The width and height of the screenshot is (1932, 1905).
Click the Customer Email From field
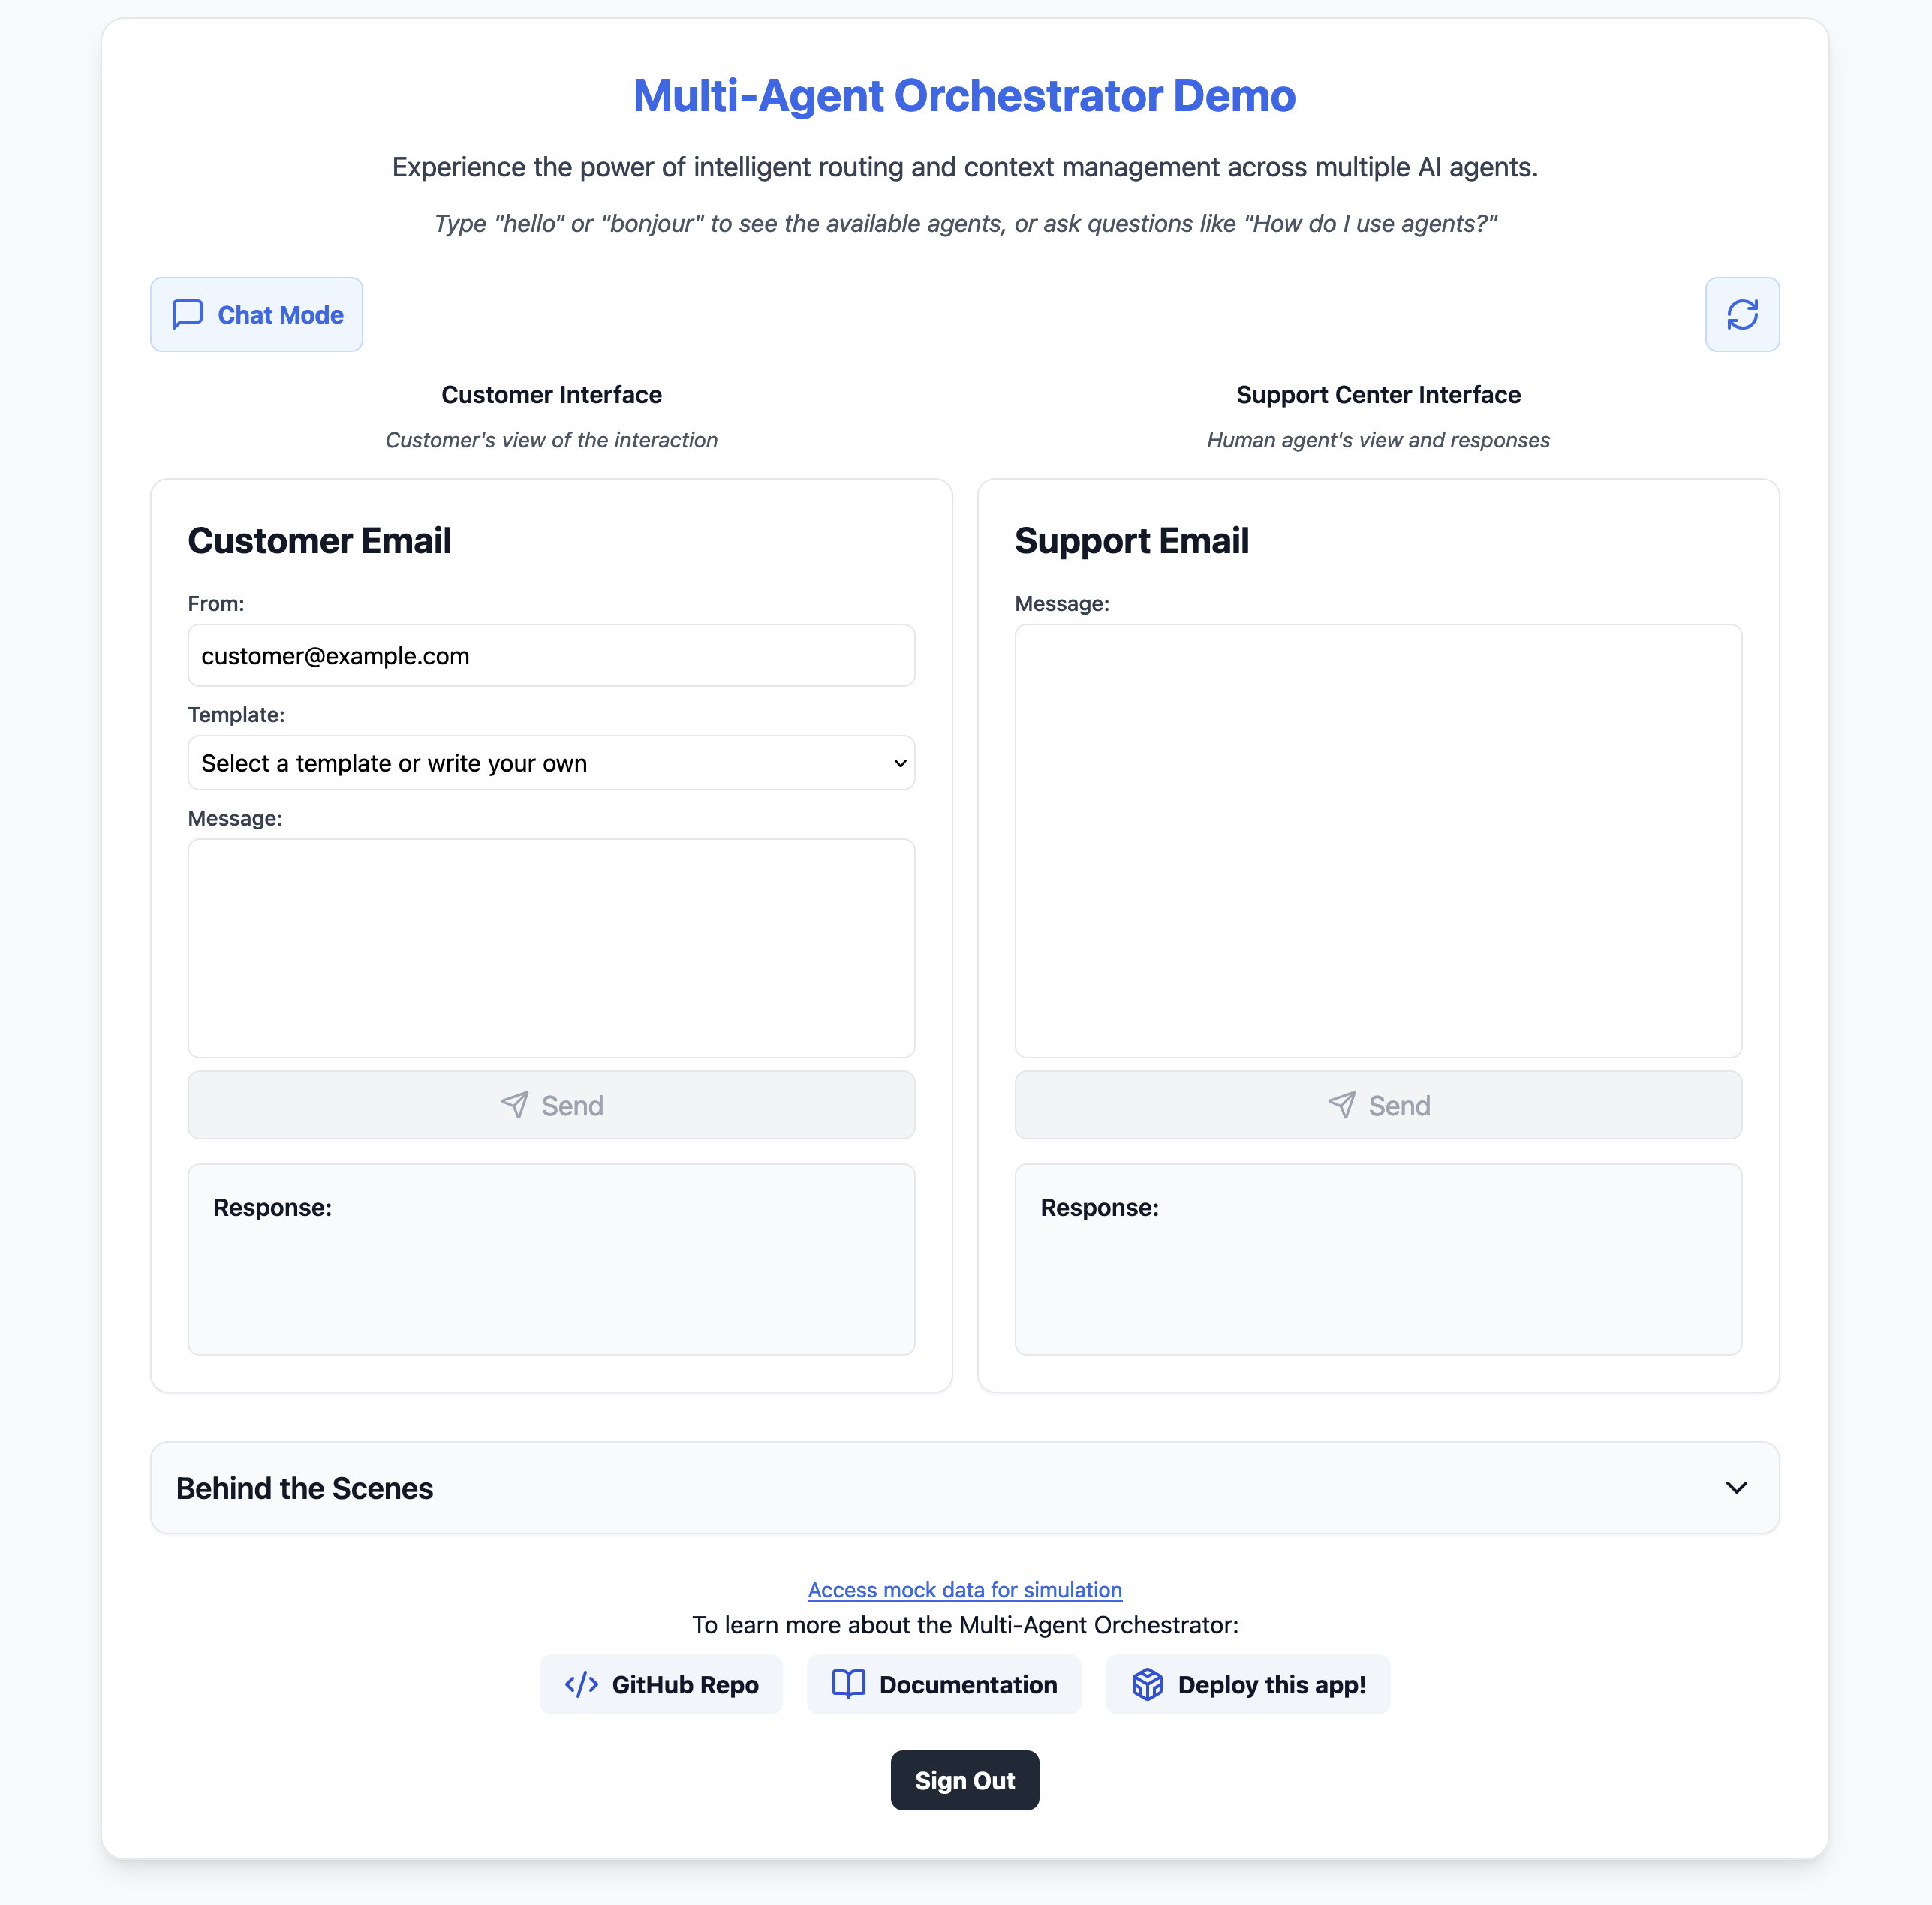[549, 655]
